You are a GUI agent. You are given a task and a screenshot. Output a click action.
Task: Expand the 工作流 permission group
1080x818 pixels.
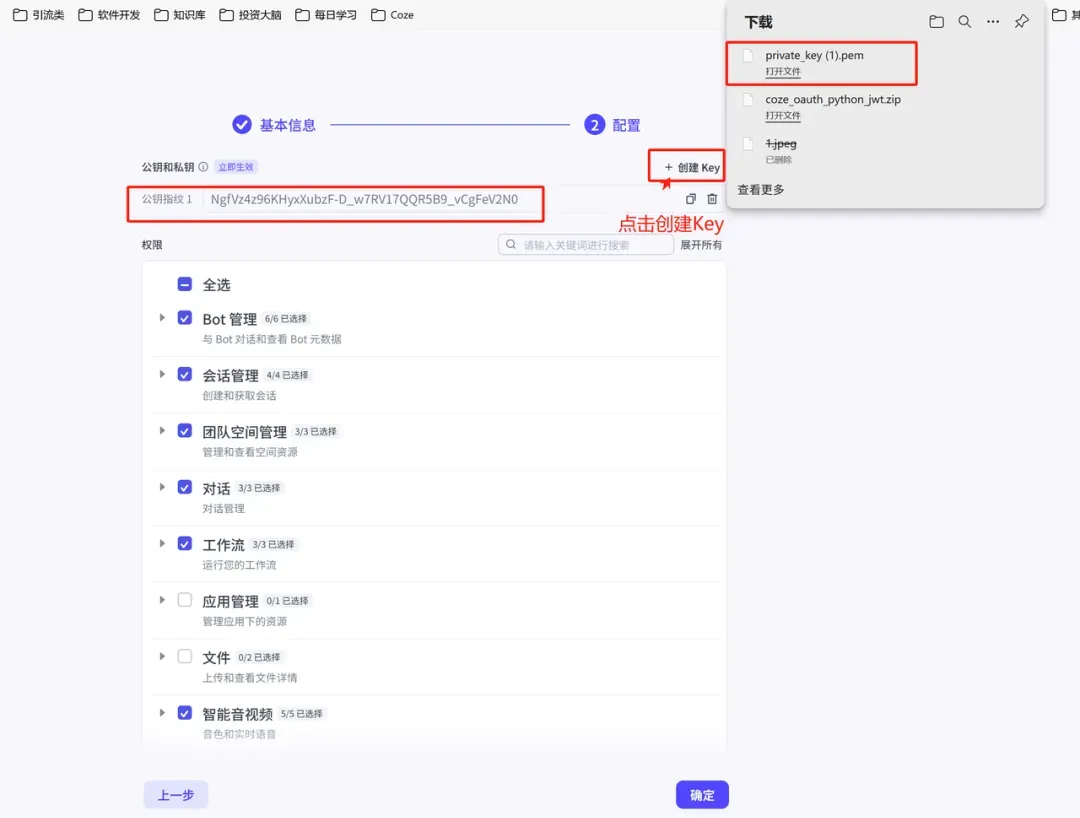[162, 543]
